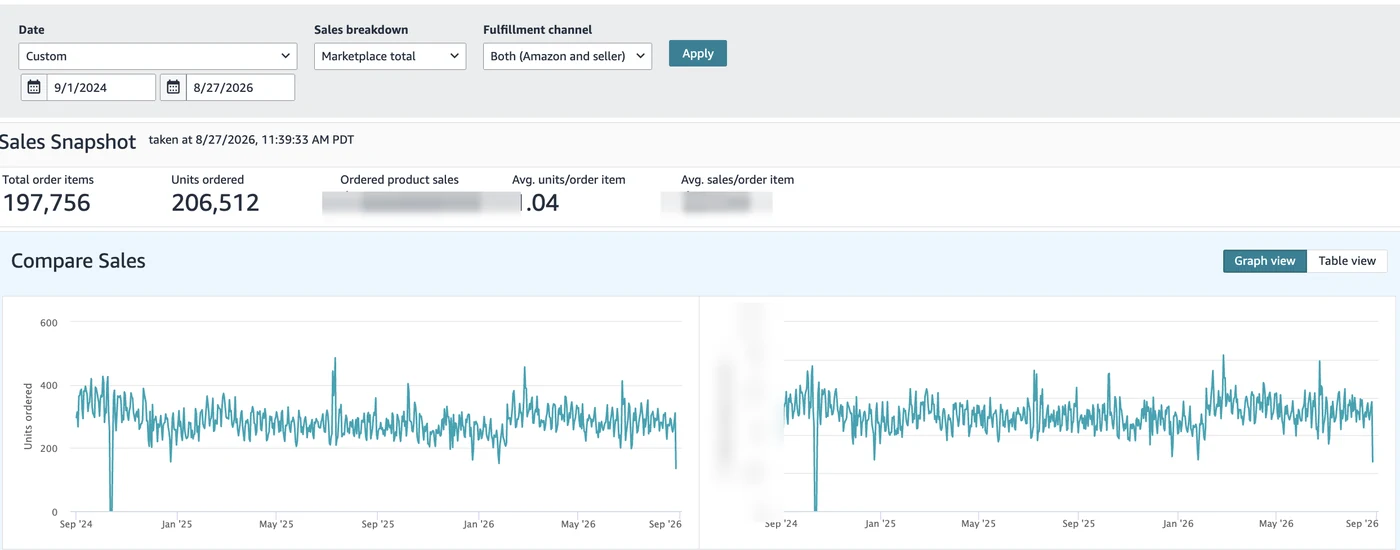Viewport: 1400px width, 550px height.
Task: Open the start date calendar icon
Action: point(34,87)
